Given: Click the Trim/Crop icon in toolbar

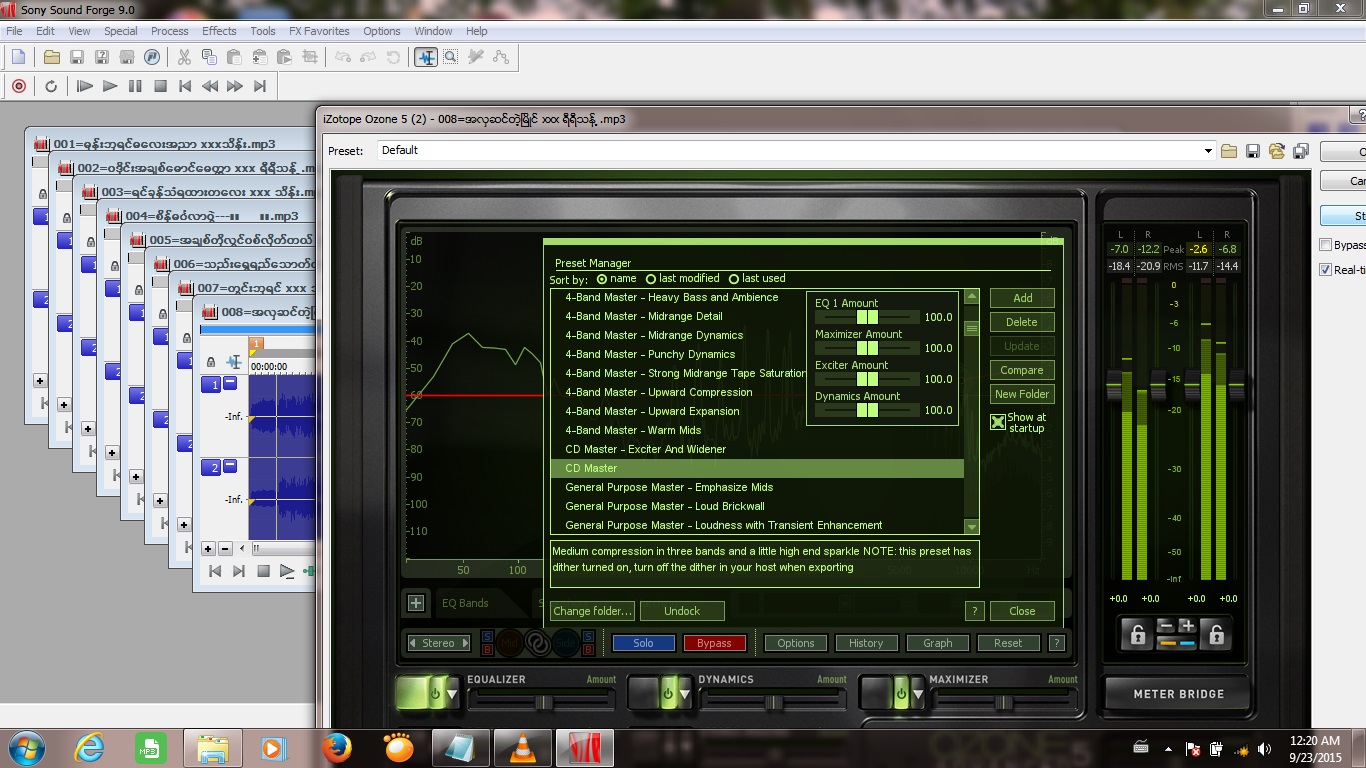Looking at the screenshot, I should tap(309, 57).
